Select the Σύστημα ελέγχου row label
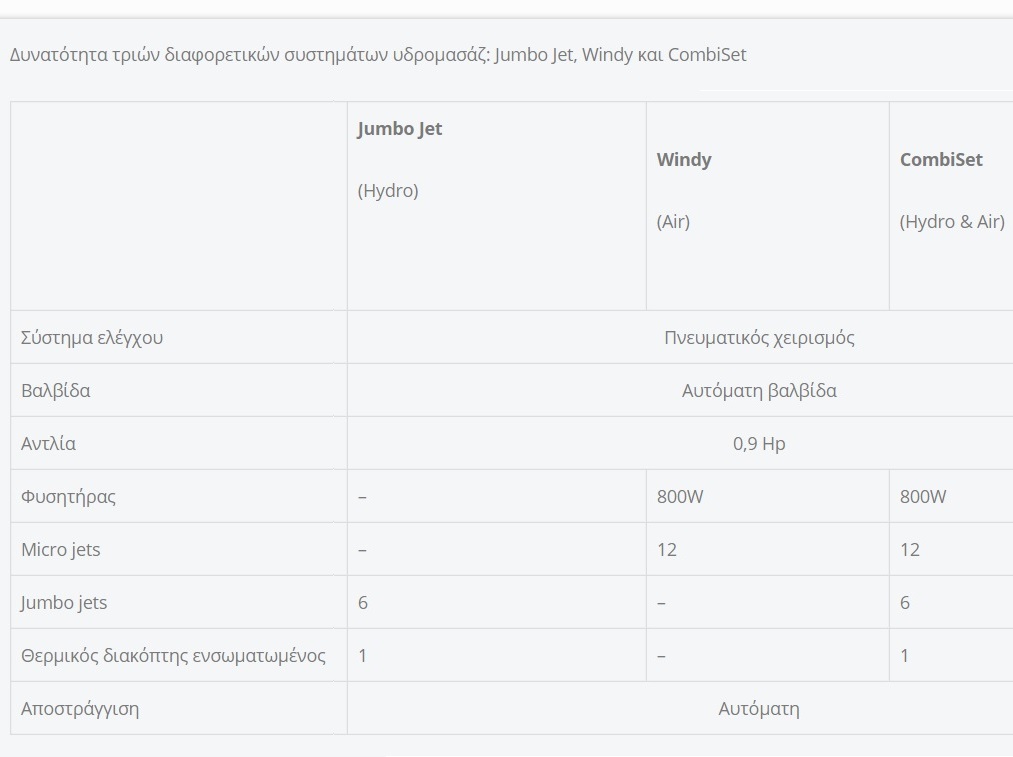 pos(92,337)
